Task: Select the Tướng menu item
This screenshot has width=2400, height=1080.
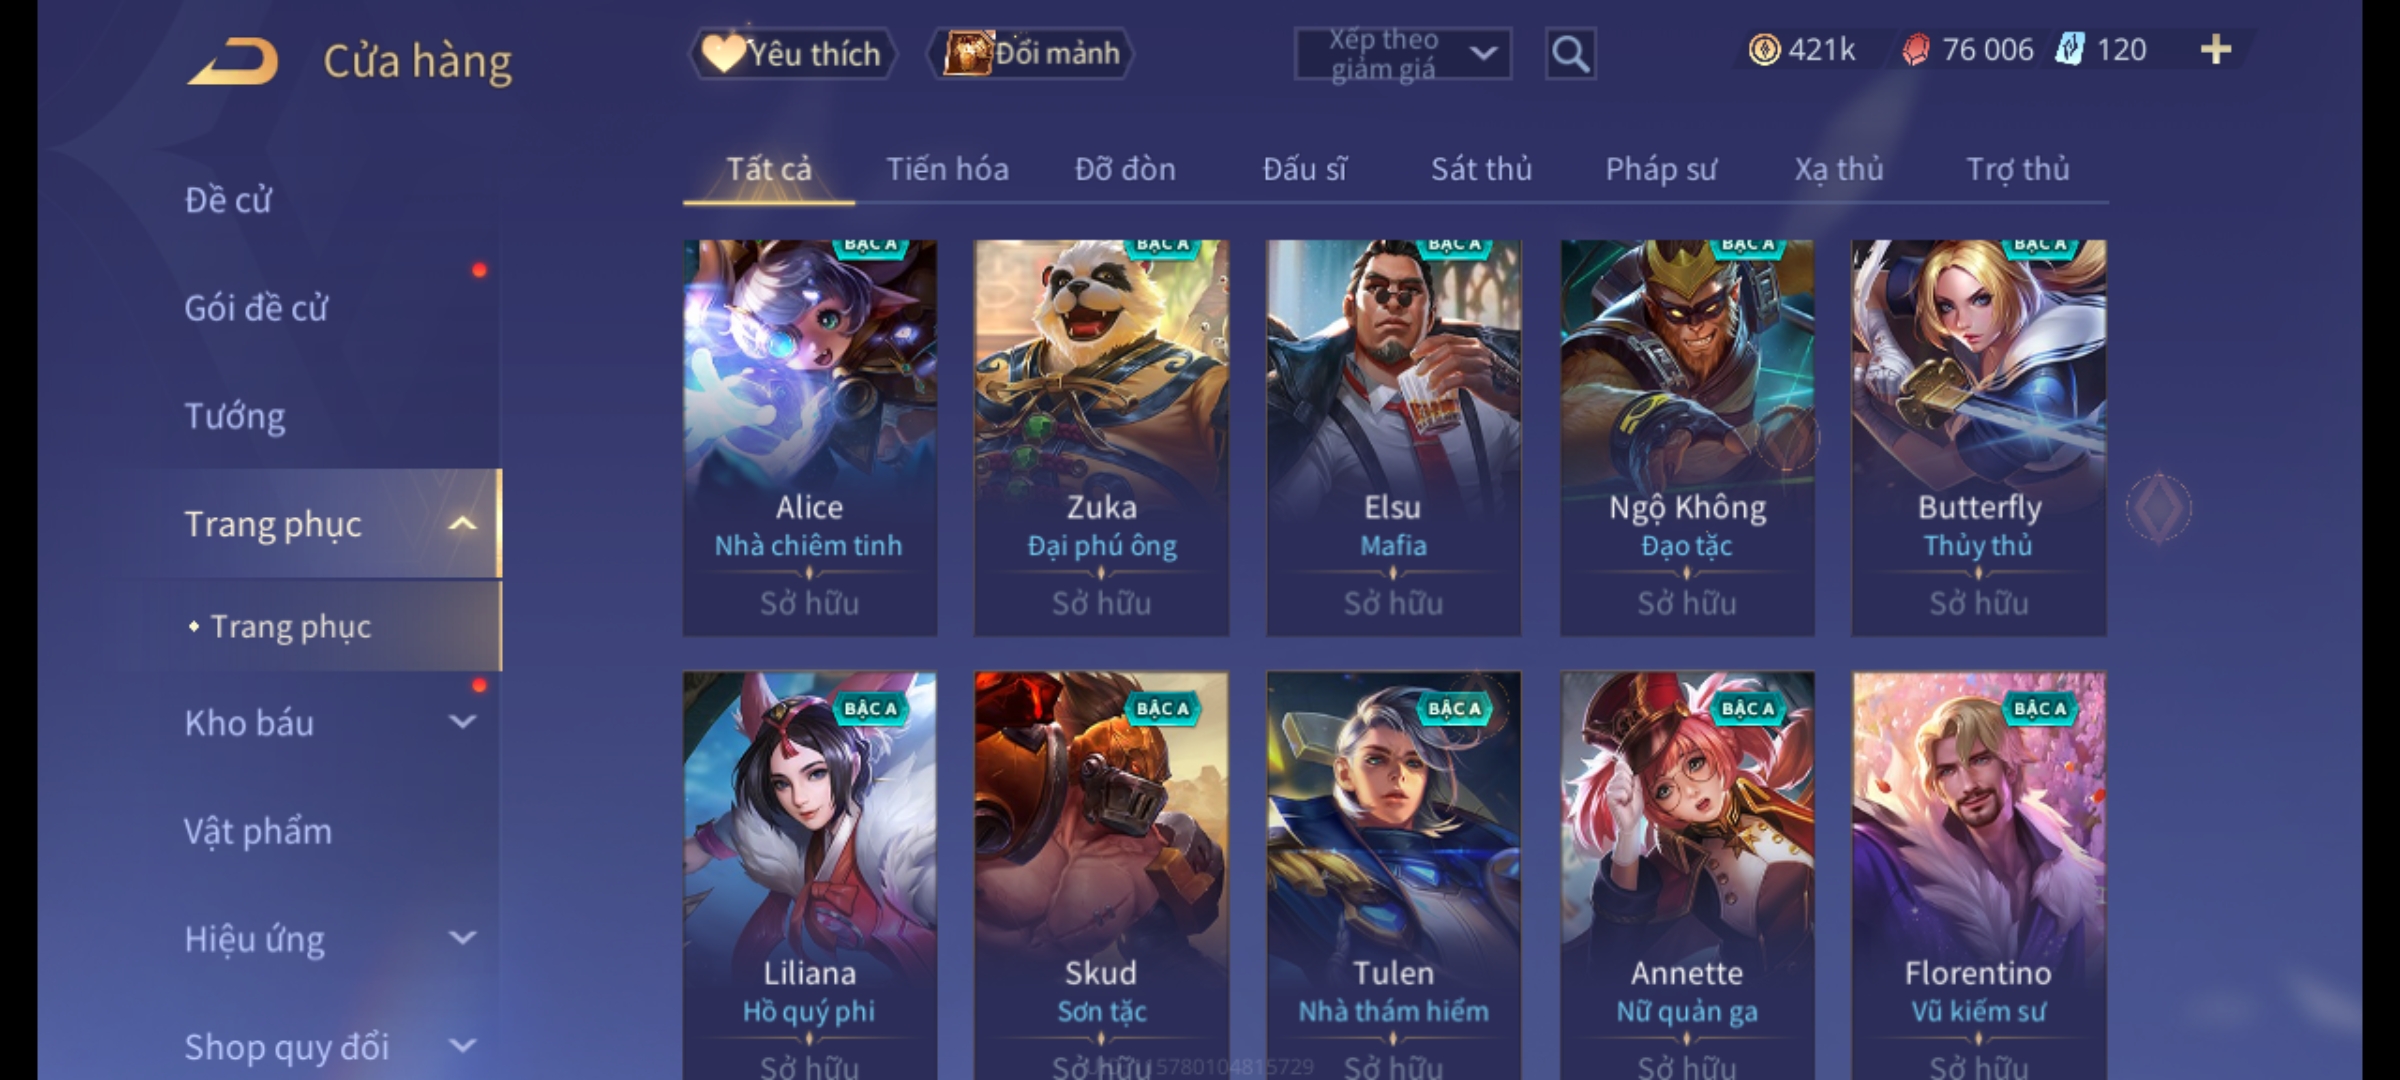Action: click(x=235, y=416)
